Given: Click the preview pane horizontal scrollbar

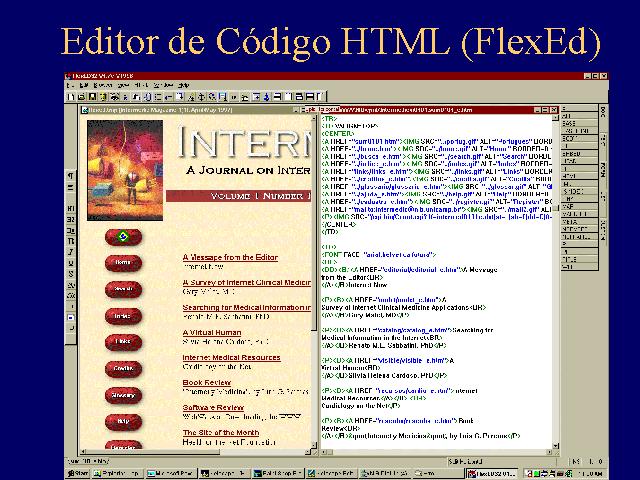Looking at the screenshot, I should [196, 452].
